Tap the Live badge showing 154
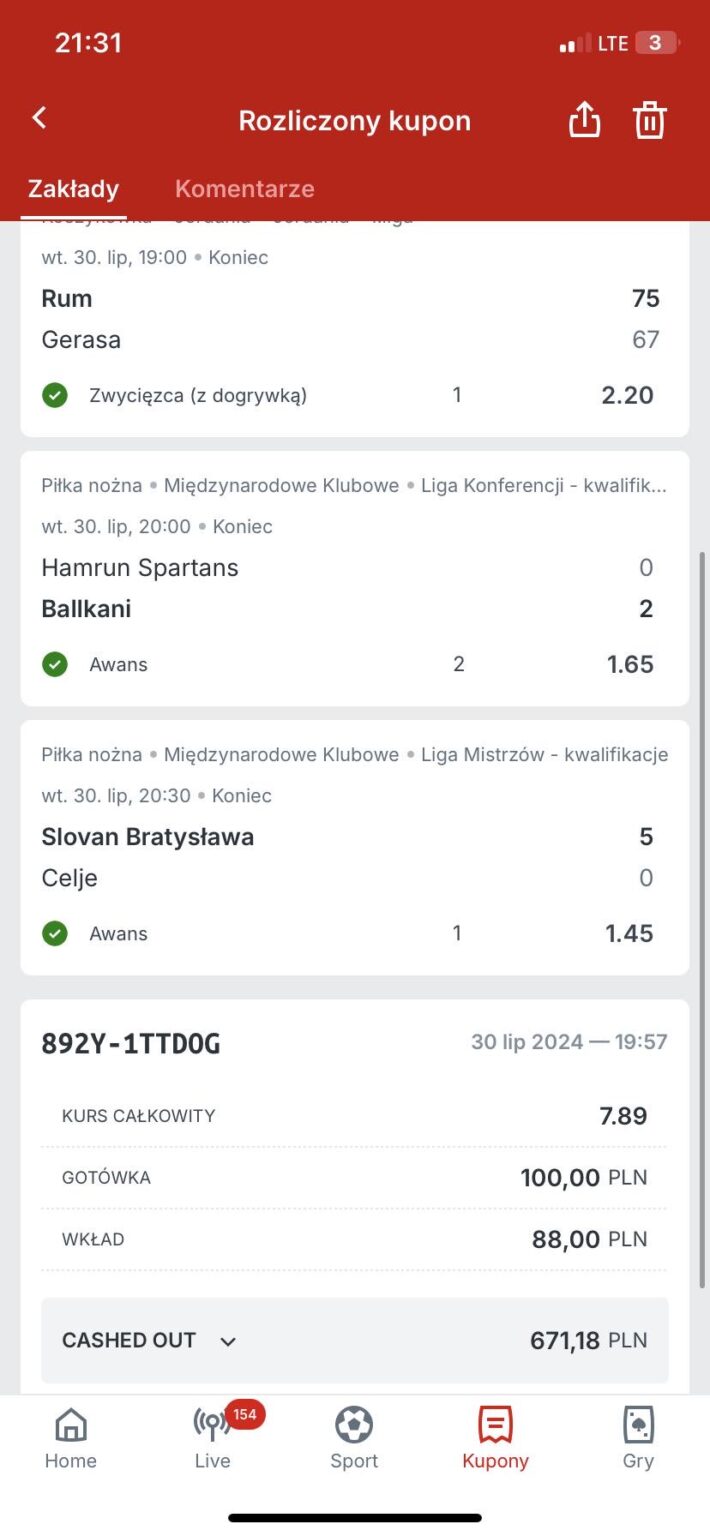 pyautogui.click(x=244, y=1414)
